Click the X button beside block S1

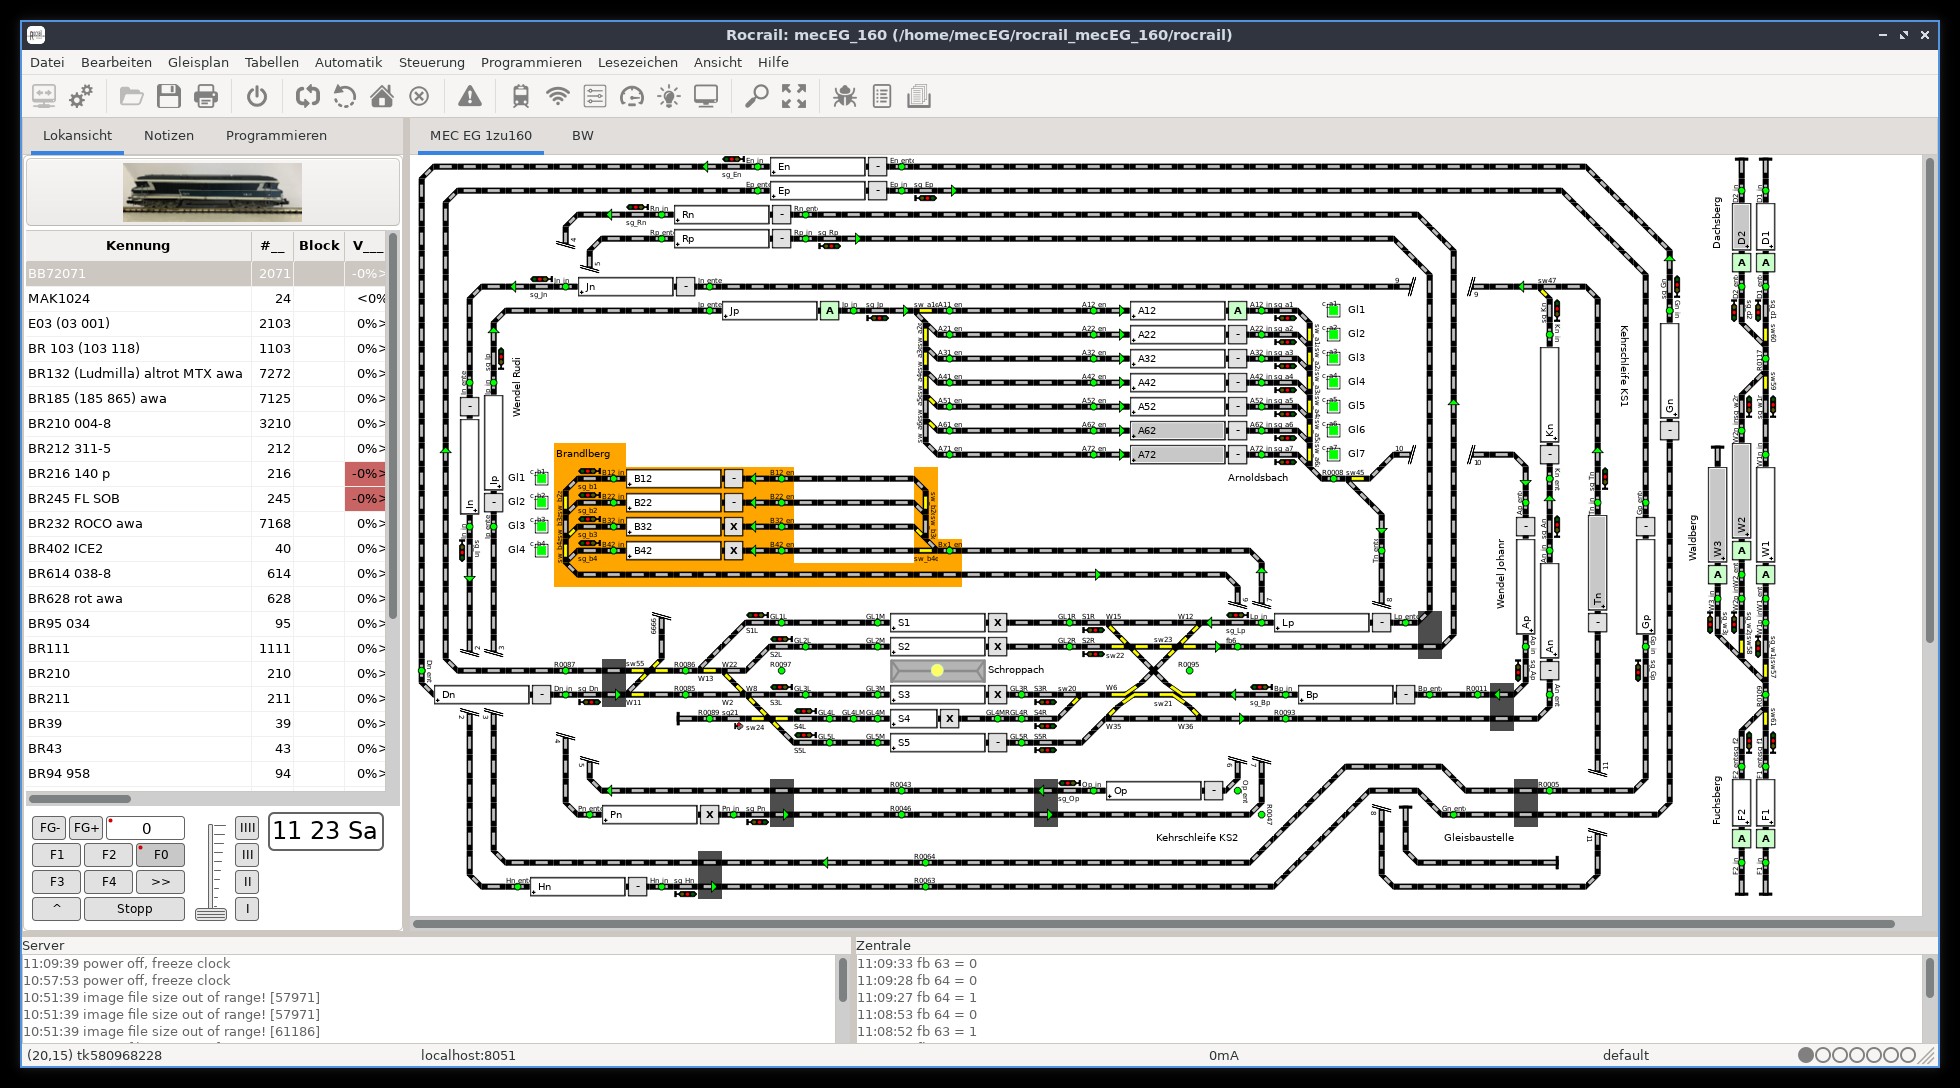coord(997,622)
